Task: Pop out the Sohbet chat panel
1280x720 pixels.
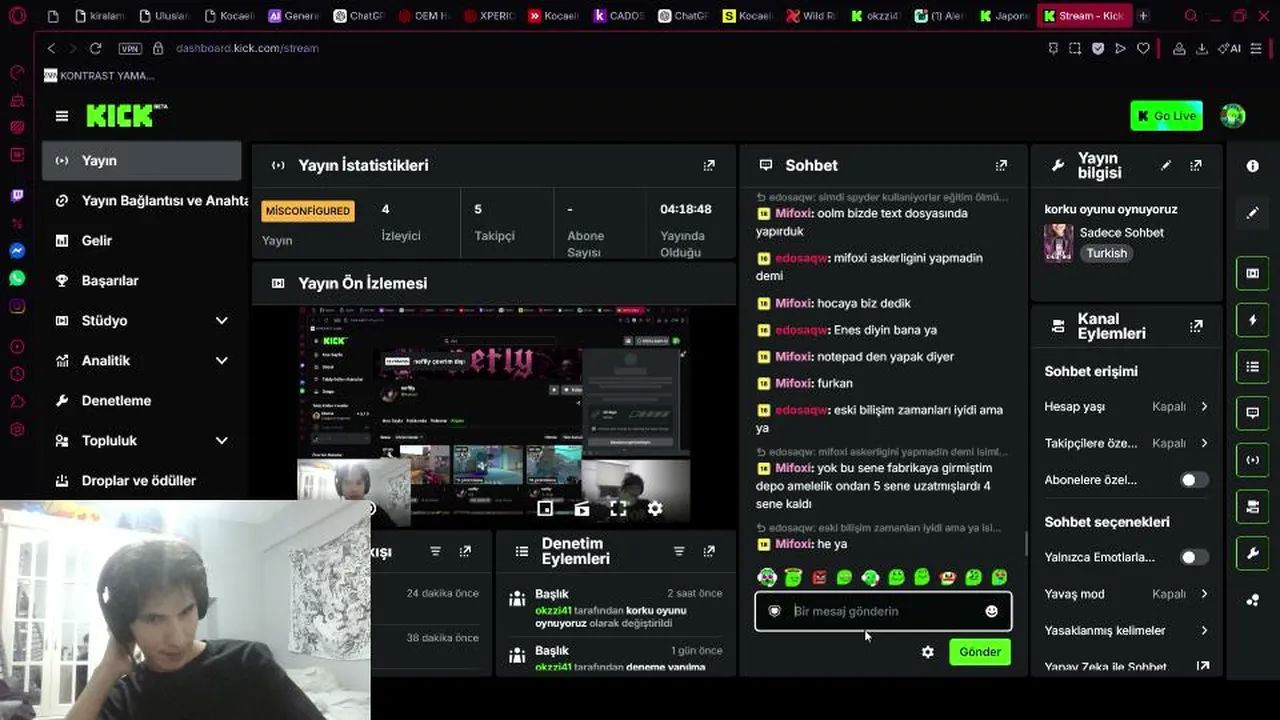Action: tap(1001, 166)
